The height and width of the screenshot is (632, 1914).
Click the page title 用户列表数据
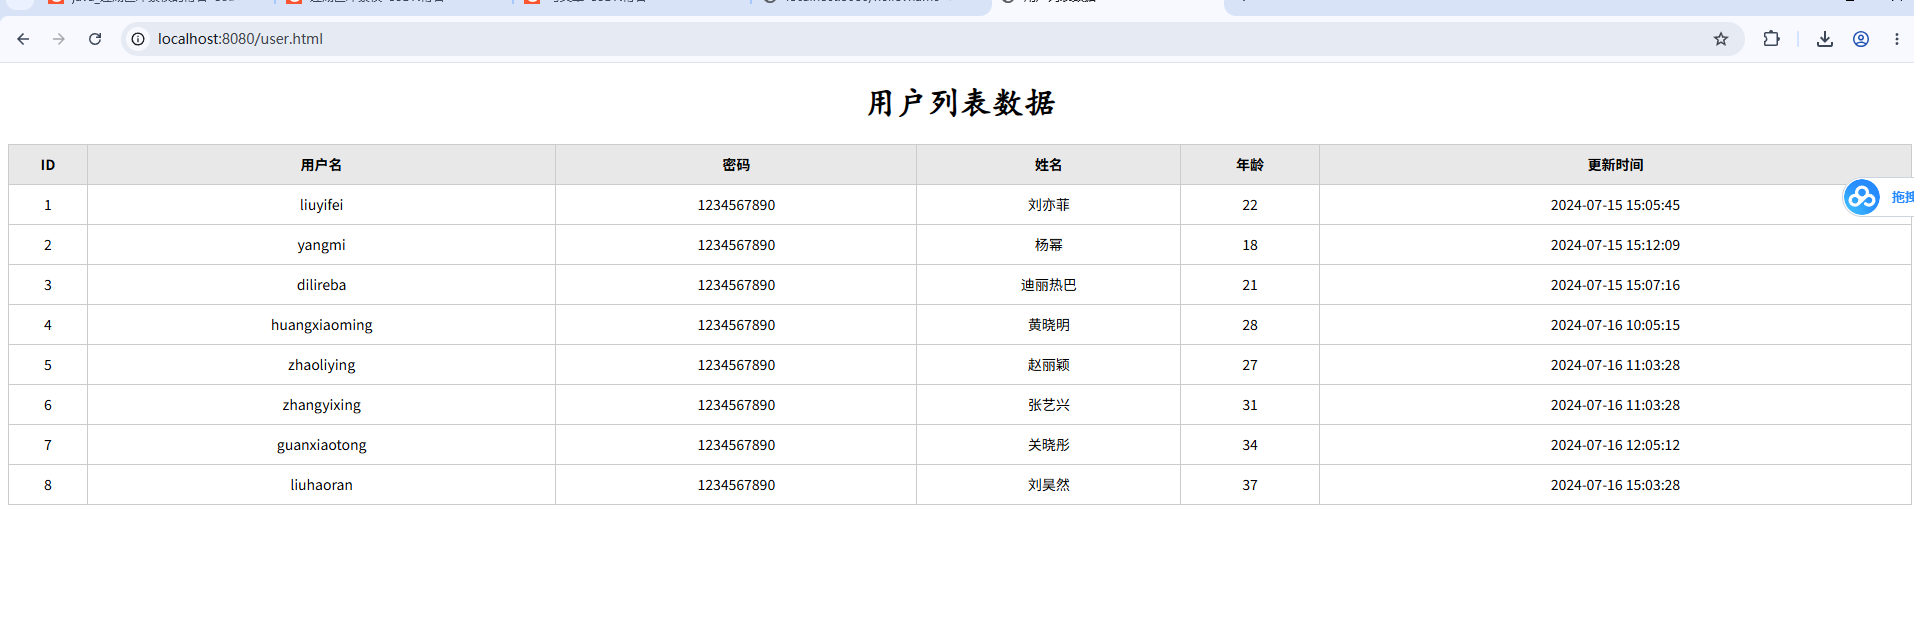pyautogui.click(x=961, y=103)
